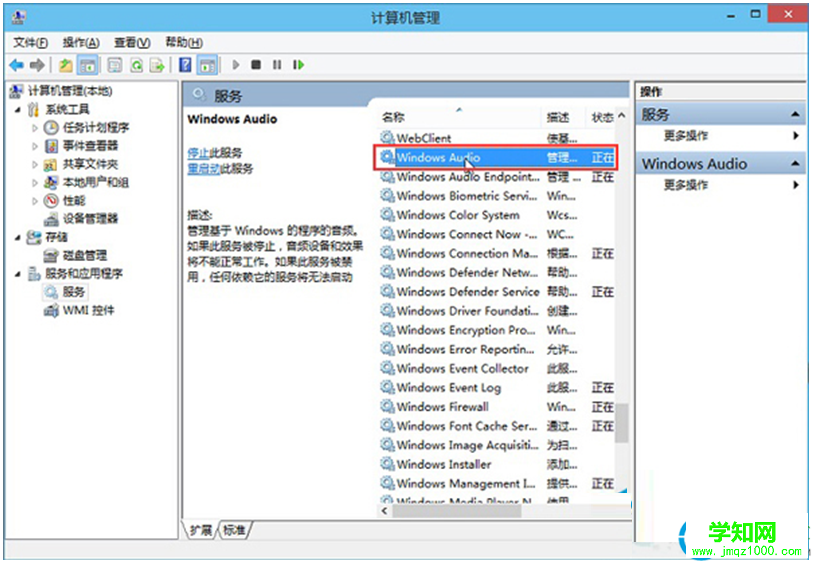
Task: Expand the 事件查看器 tree node
Action: pos(35,146)
